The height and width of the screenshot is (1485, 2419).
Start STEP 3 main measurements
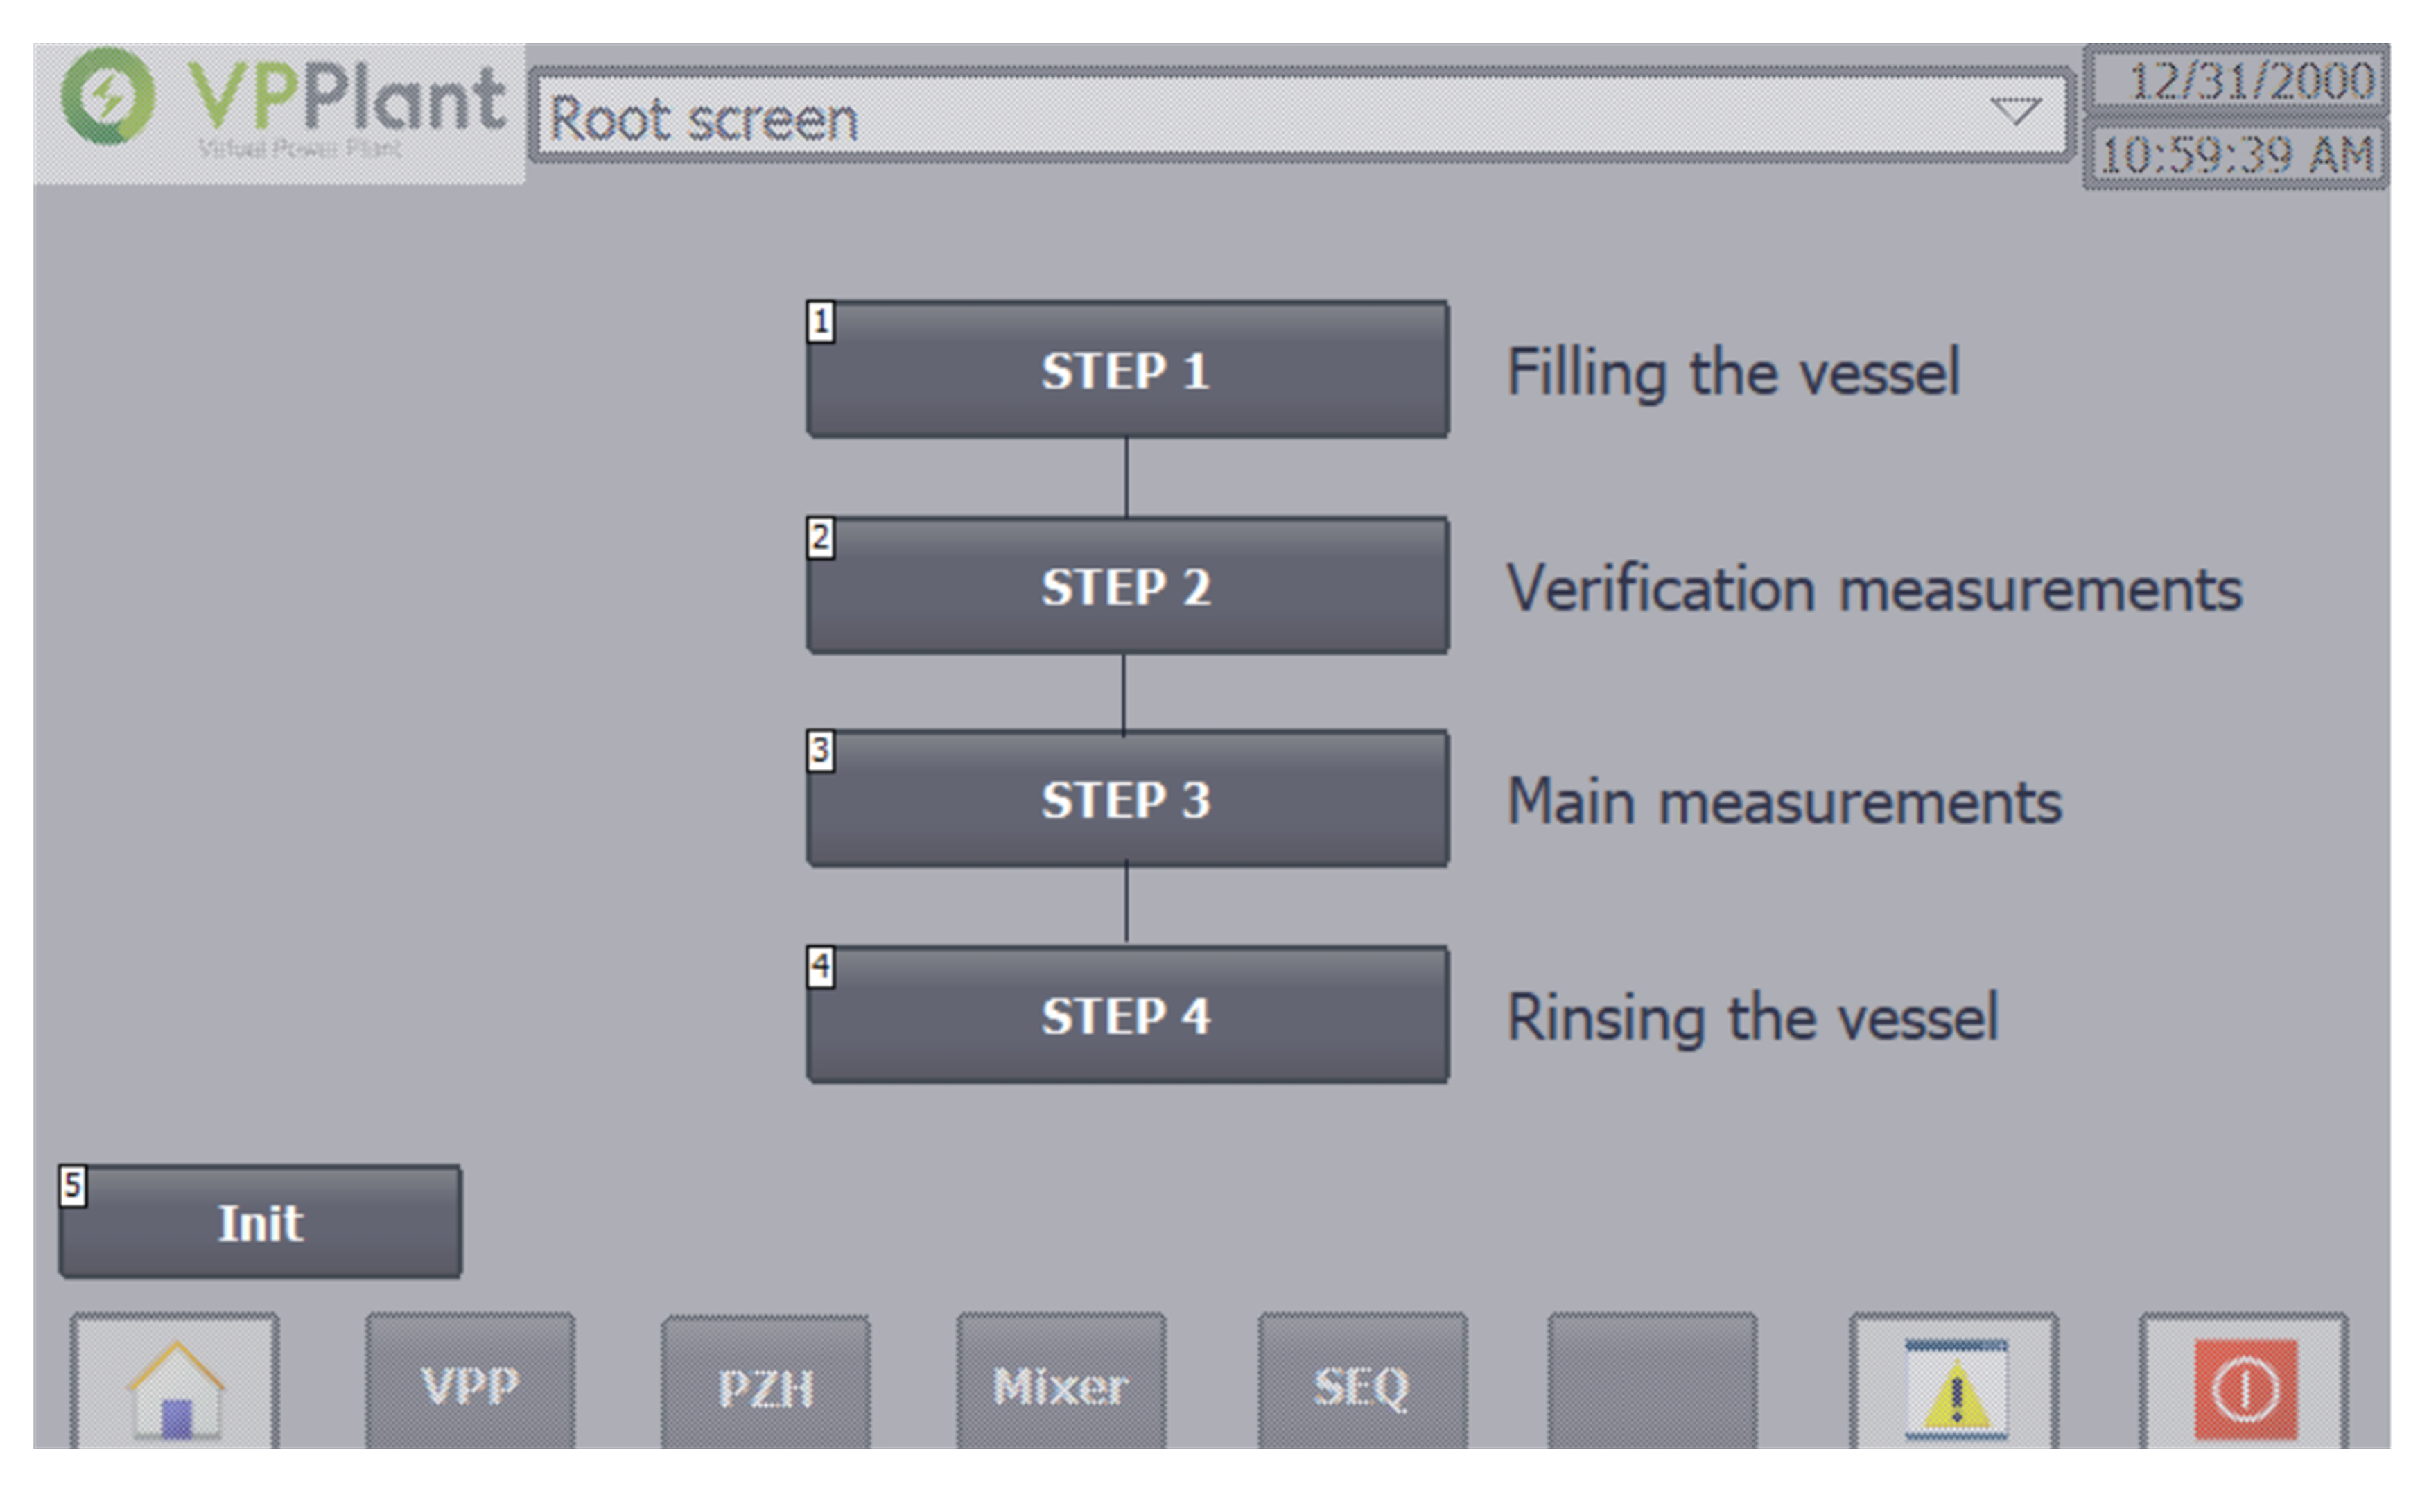[1127, 798]
